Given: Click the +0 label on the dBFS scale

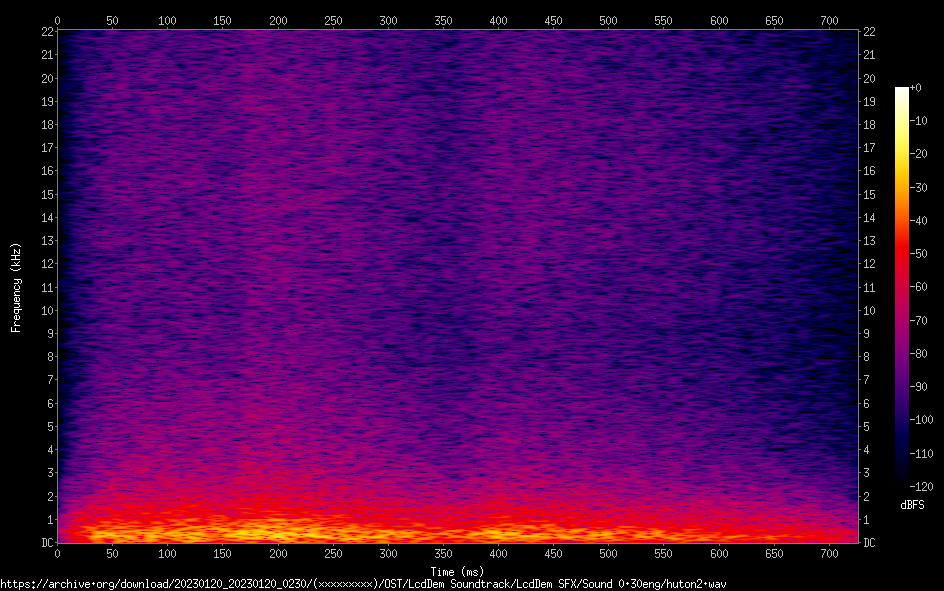Looking at the screenshot, I should pyautogui.click(x=917, y=88).
